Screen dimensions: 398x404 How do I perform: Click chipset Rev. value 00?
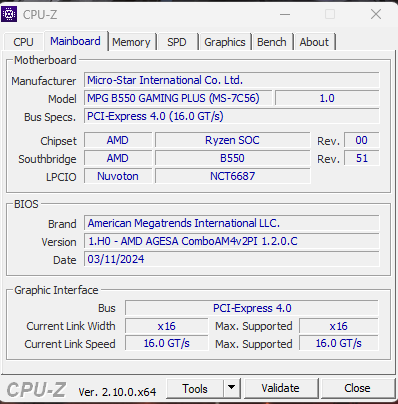point(362,140)
